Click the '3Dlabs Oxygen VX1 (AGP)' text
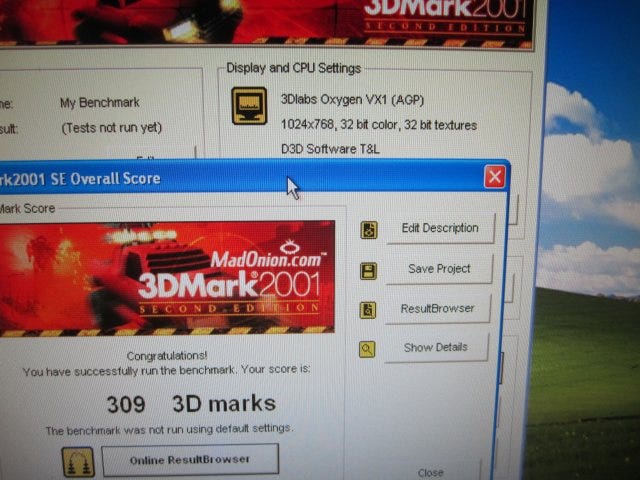 (x=352, y=99)
